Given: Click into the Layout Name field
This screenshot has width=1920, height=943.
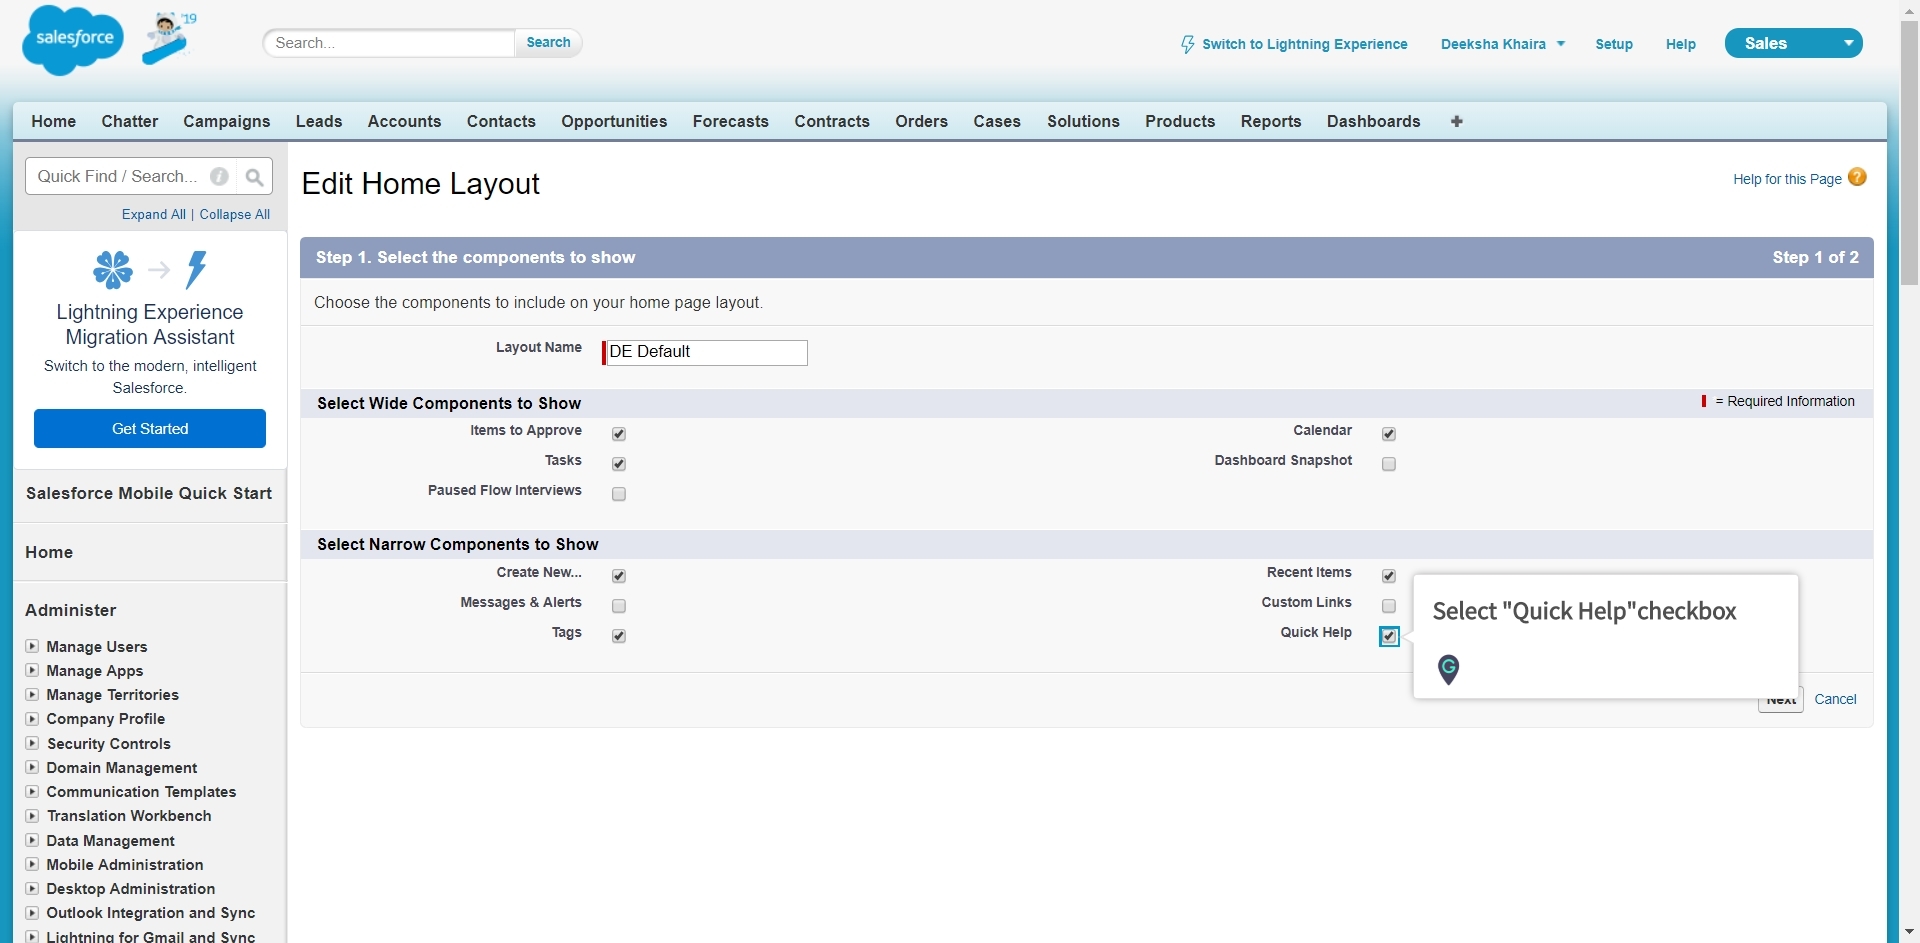Looking at the screenshot, I should [705, 352].
